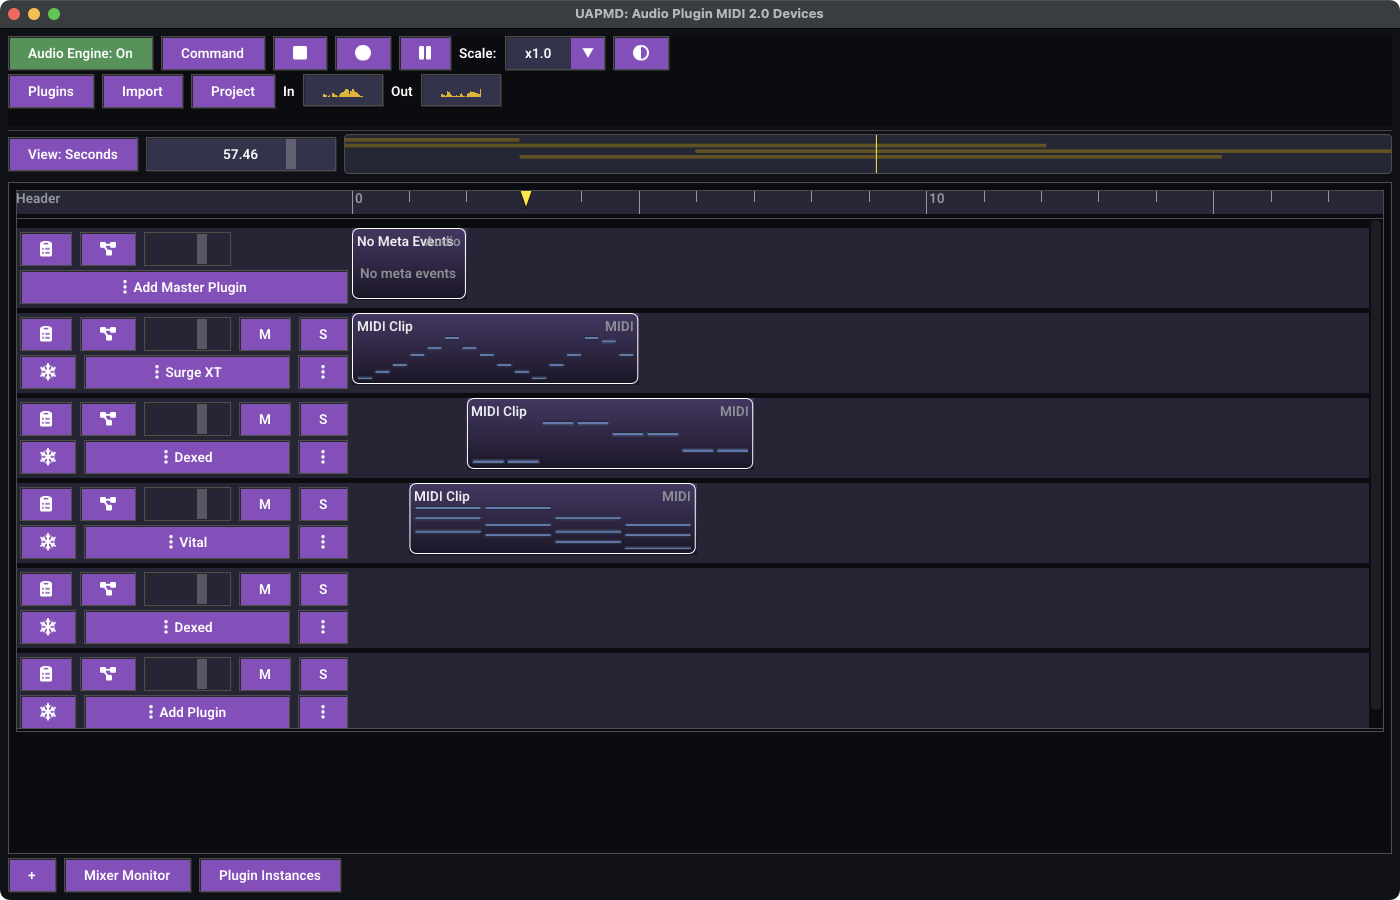This screenshot has width=1400, height=900.
Task: Open the Project menu
Action: click(x=233, y=91)
